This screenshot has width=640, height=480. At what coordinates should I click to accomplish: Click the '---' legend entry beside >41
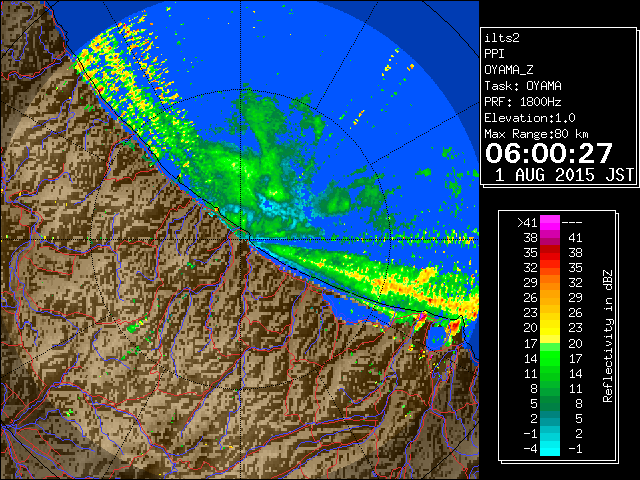click(x=572, y=222)
